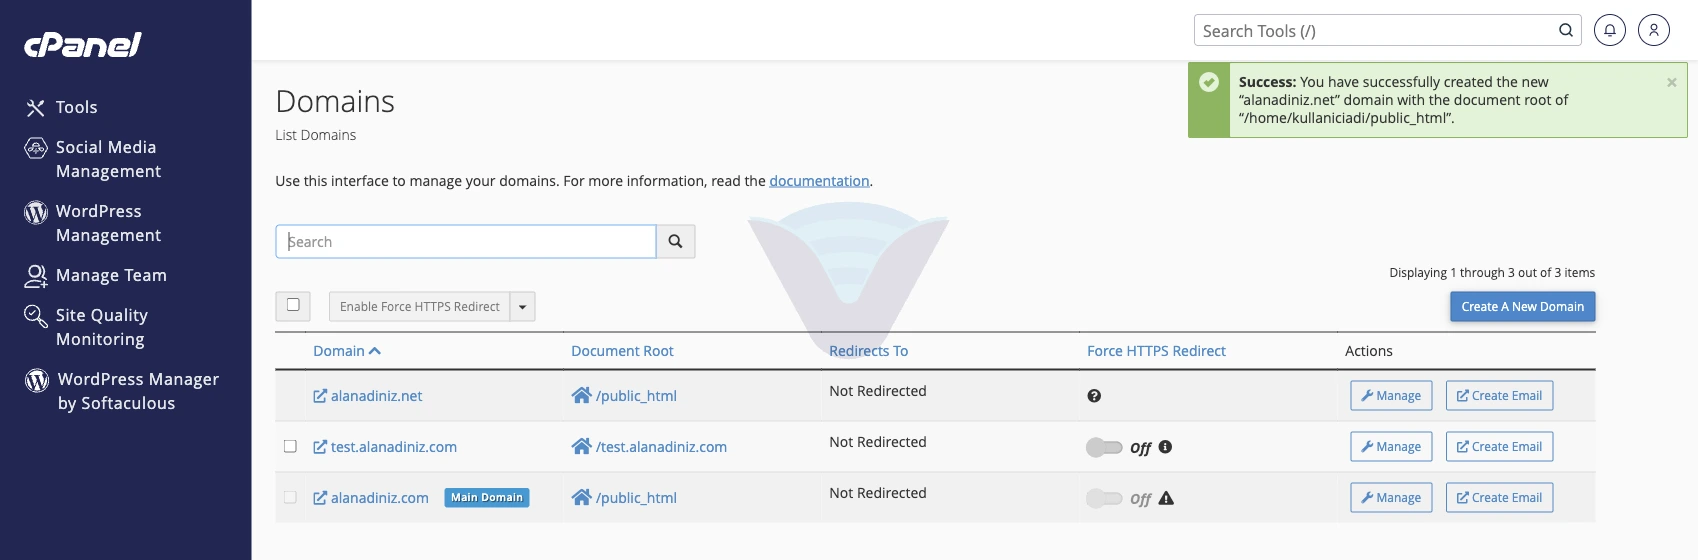Viewport: 1698px width, 560px height.
Task: Check the select-all domains checkbox
Action: click(293, 305)
